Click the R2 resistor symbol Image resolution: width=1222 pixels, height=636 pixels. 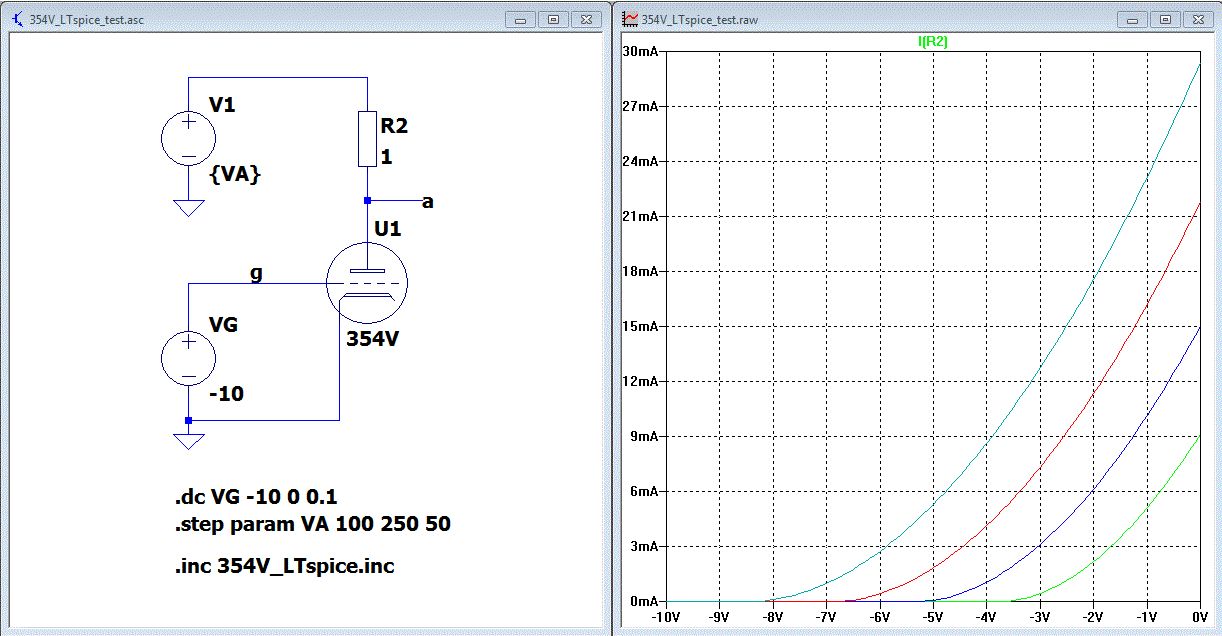point(368,139)
